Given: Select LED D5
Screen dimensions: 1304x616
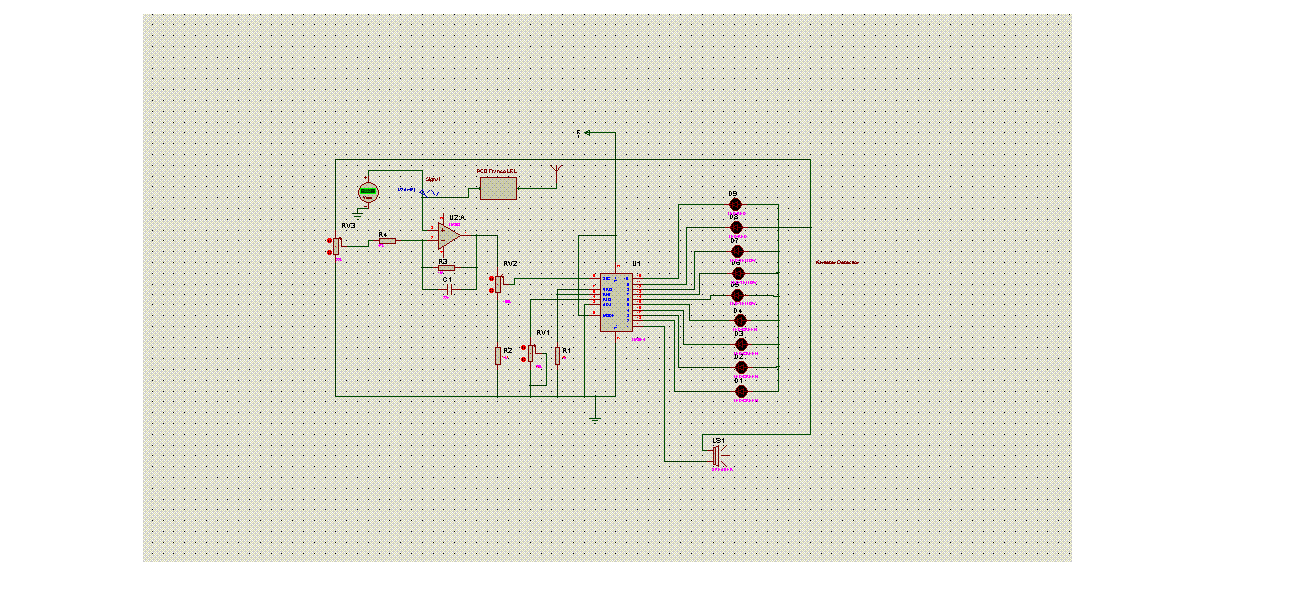Looking at the screenshot, I should pyautogui.click(x=738, y=296).
